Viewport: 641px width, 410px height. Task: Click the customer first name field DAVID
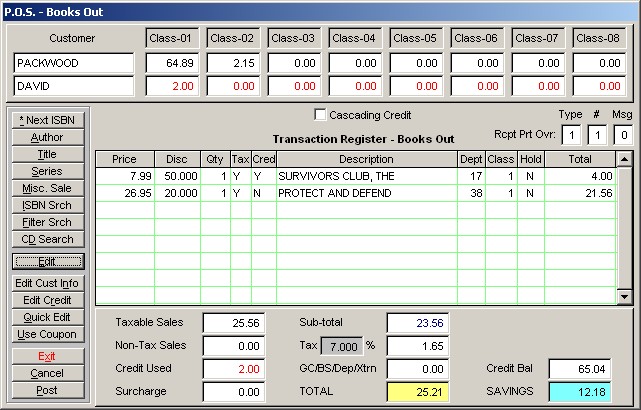(x=74, y=86)
